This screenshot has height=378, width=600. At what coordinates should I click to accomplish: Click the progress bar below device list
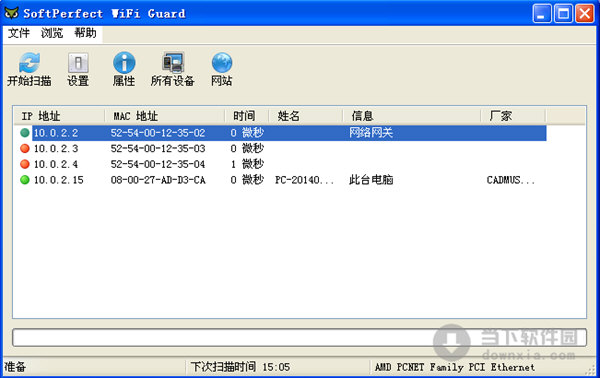[299, 337]
